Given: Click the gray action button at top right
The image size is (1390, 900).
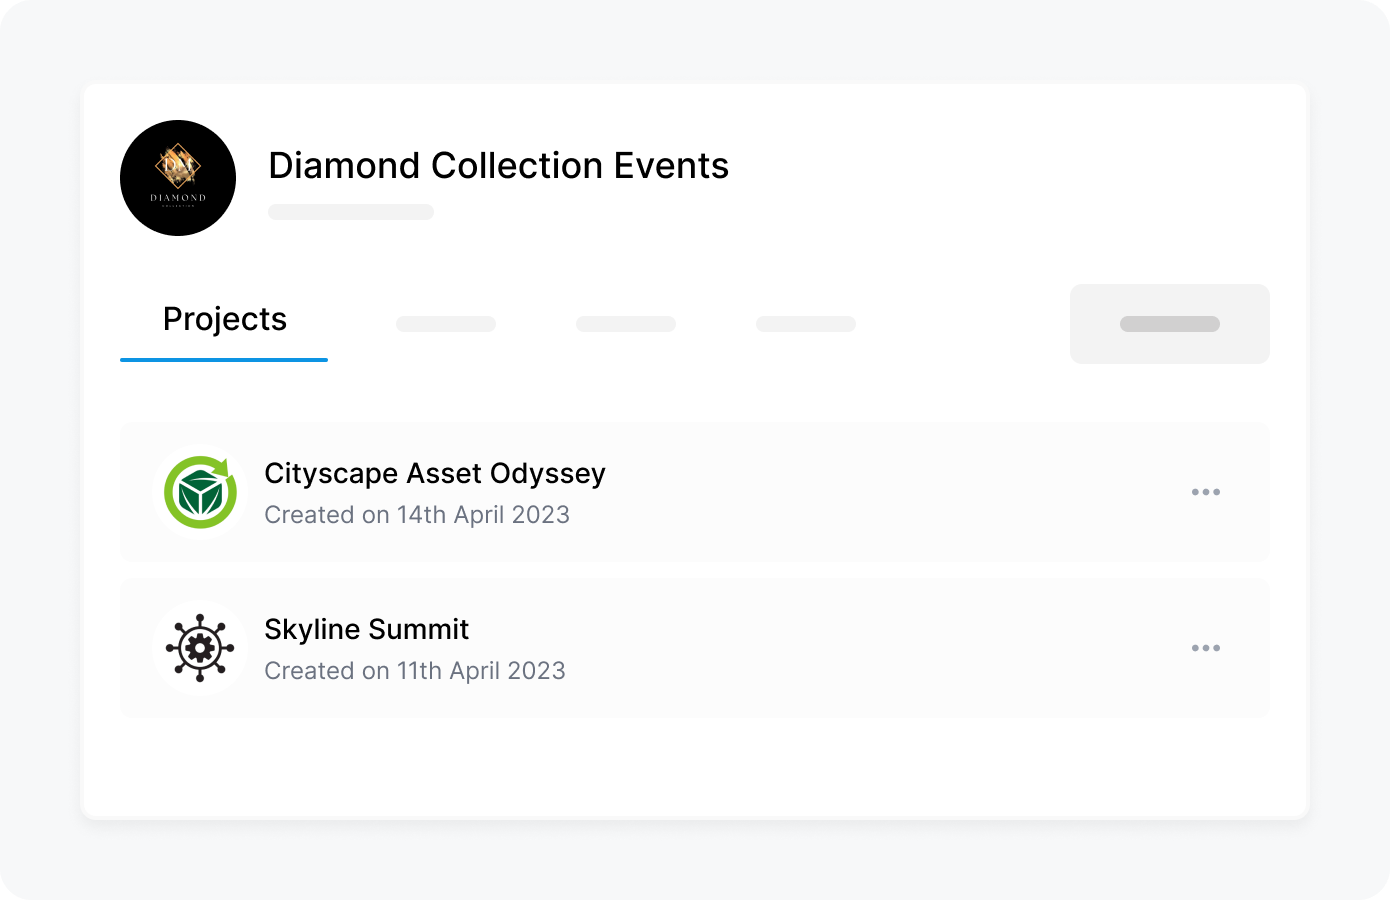Looking at the screenshot, I should 1170,323.
